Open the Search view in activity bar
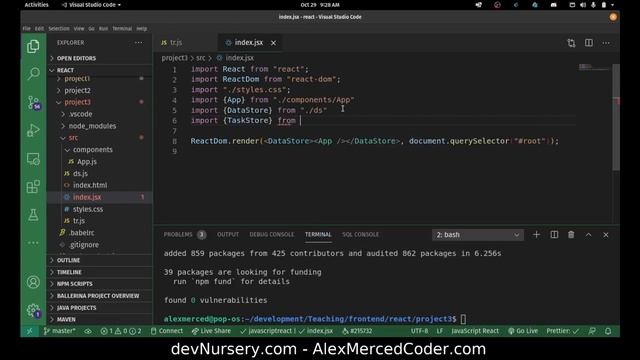 (x=33, y=74)
